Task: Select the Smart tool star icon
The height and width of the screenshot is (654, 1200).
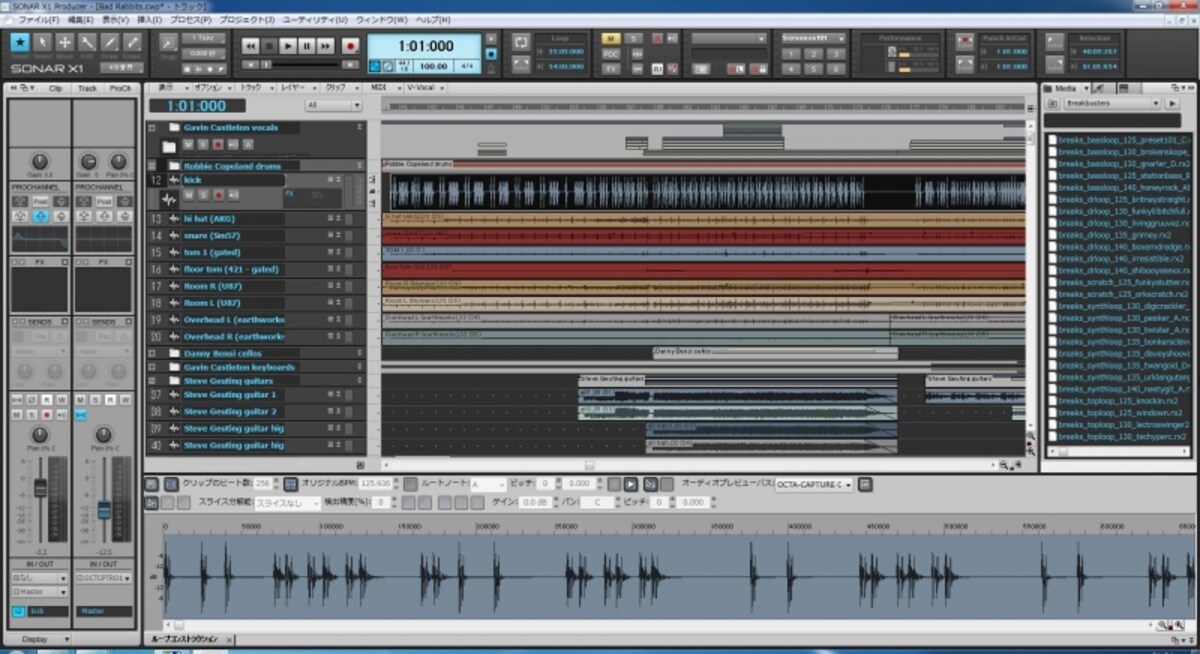Action: coord(19,42)
